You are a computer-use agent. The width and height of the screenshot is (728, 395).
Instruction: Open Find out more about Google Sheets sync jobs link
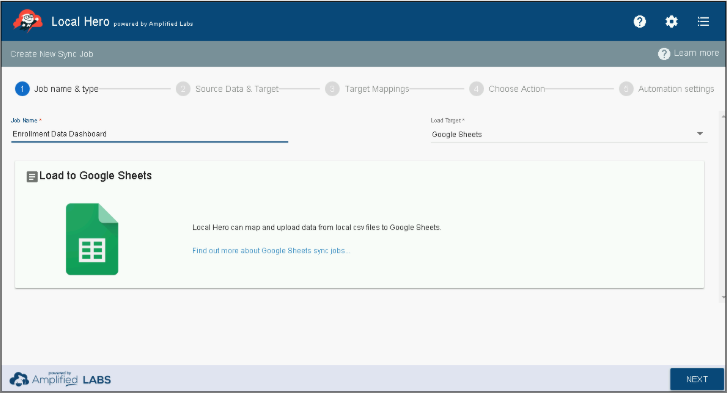(271, 251)
